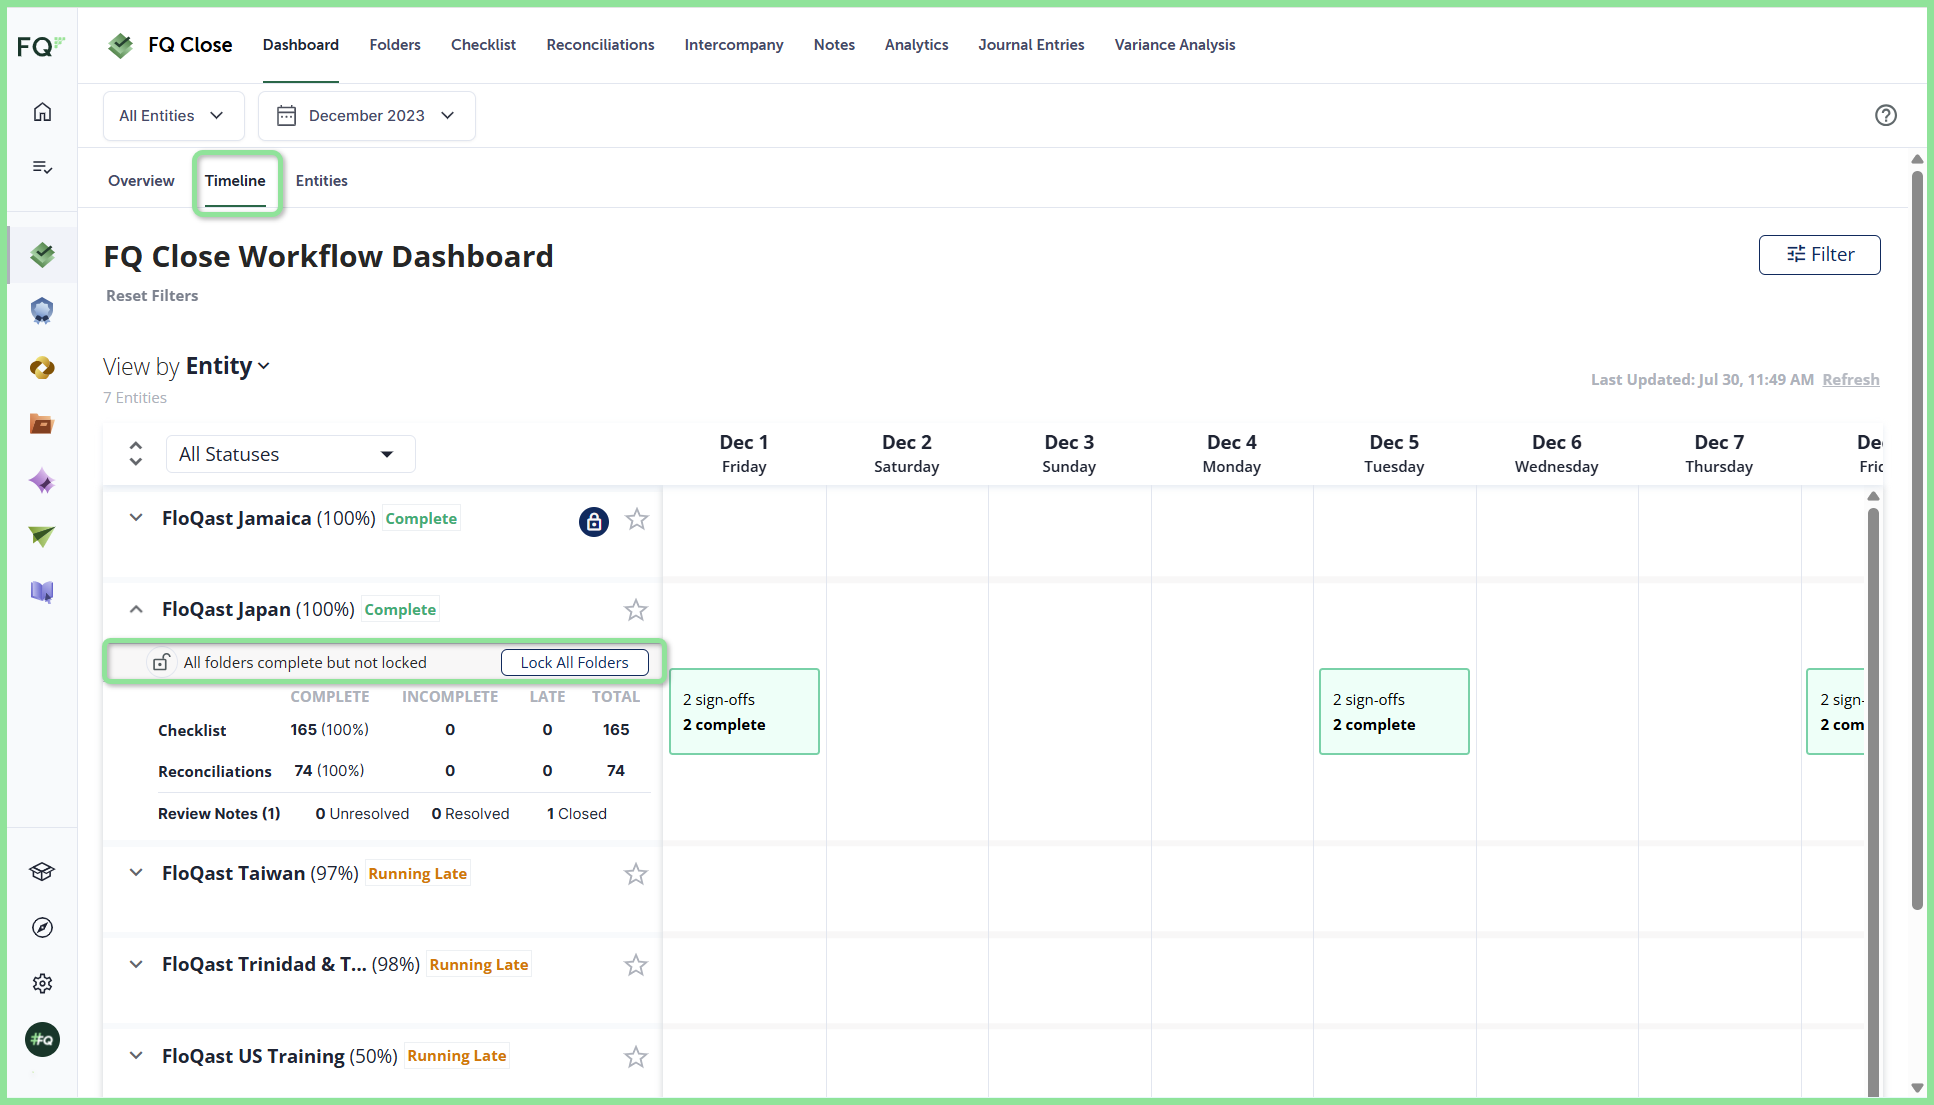Favorite FloQast Japan with the star
The width and height of the screenshot is (1934, 1105).
click(x=636, y=610)
